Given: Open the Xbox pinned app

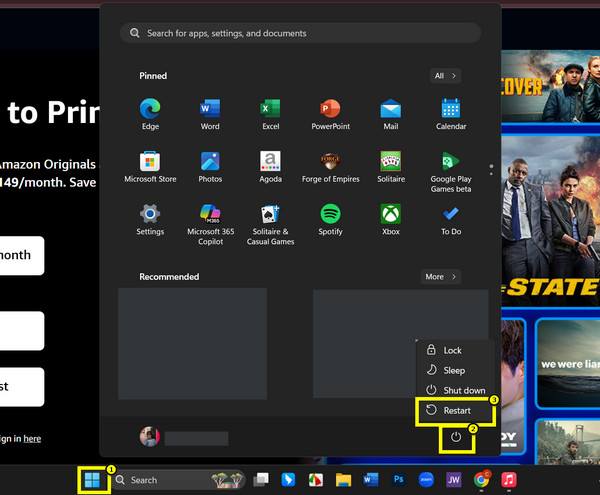Looking at the screenshot, I should click(x=391, y=219).
